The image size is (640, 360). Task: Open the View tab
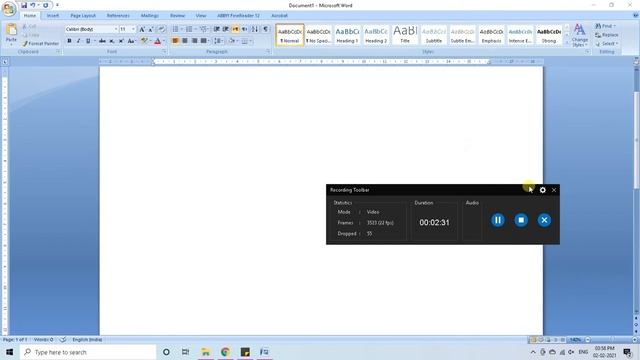pyautogui.click(x=201, y=16)
